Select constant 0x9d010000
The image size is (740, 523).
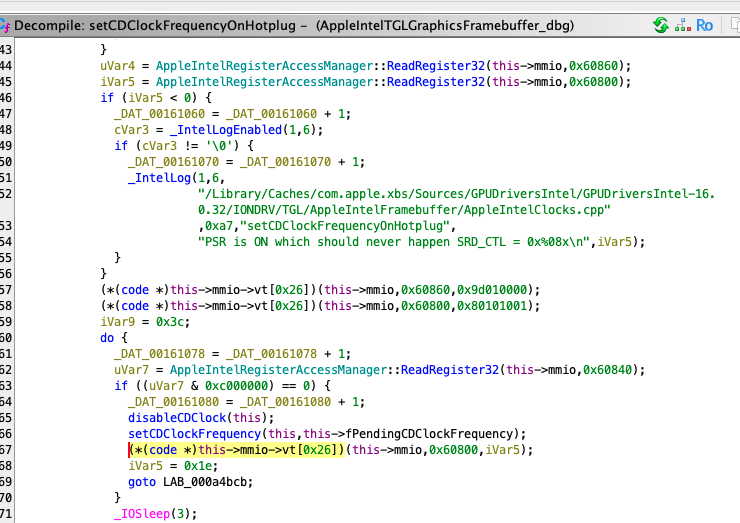click(x=492, y=290)
